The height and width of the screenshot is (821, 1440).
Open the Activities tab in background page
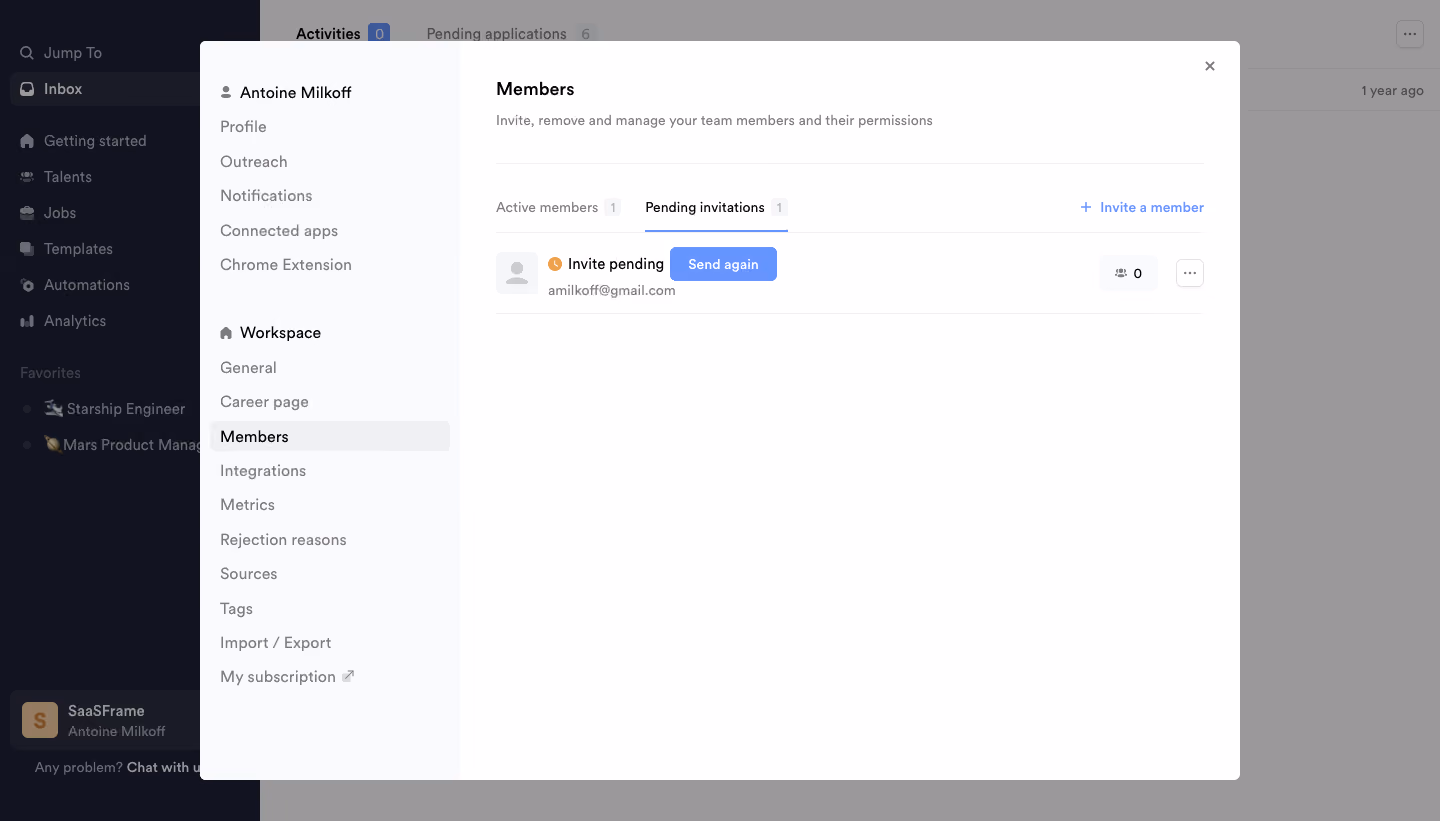click(x=343, y=34)
